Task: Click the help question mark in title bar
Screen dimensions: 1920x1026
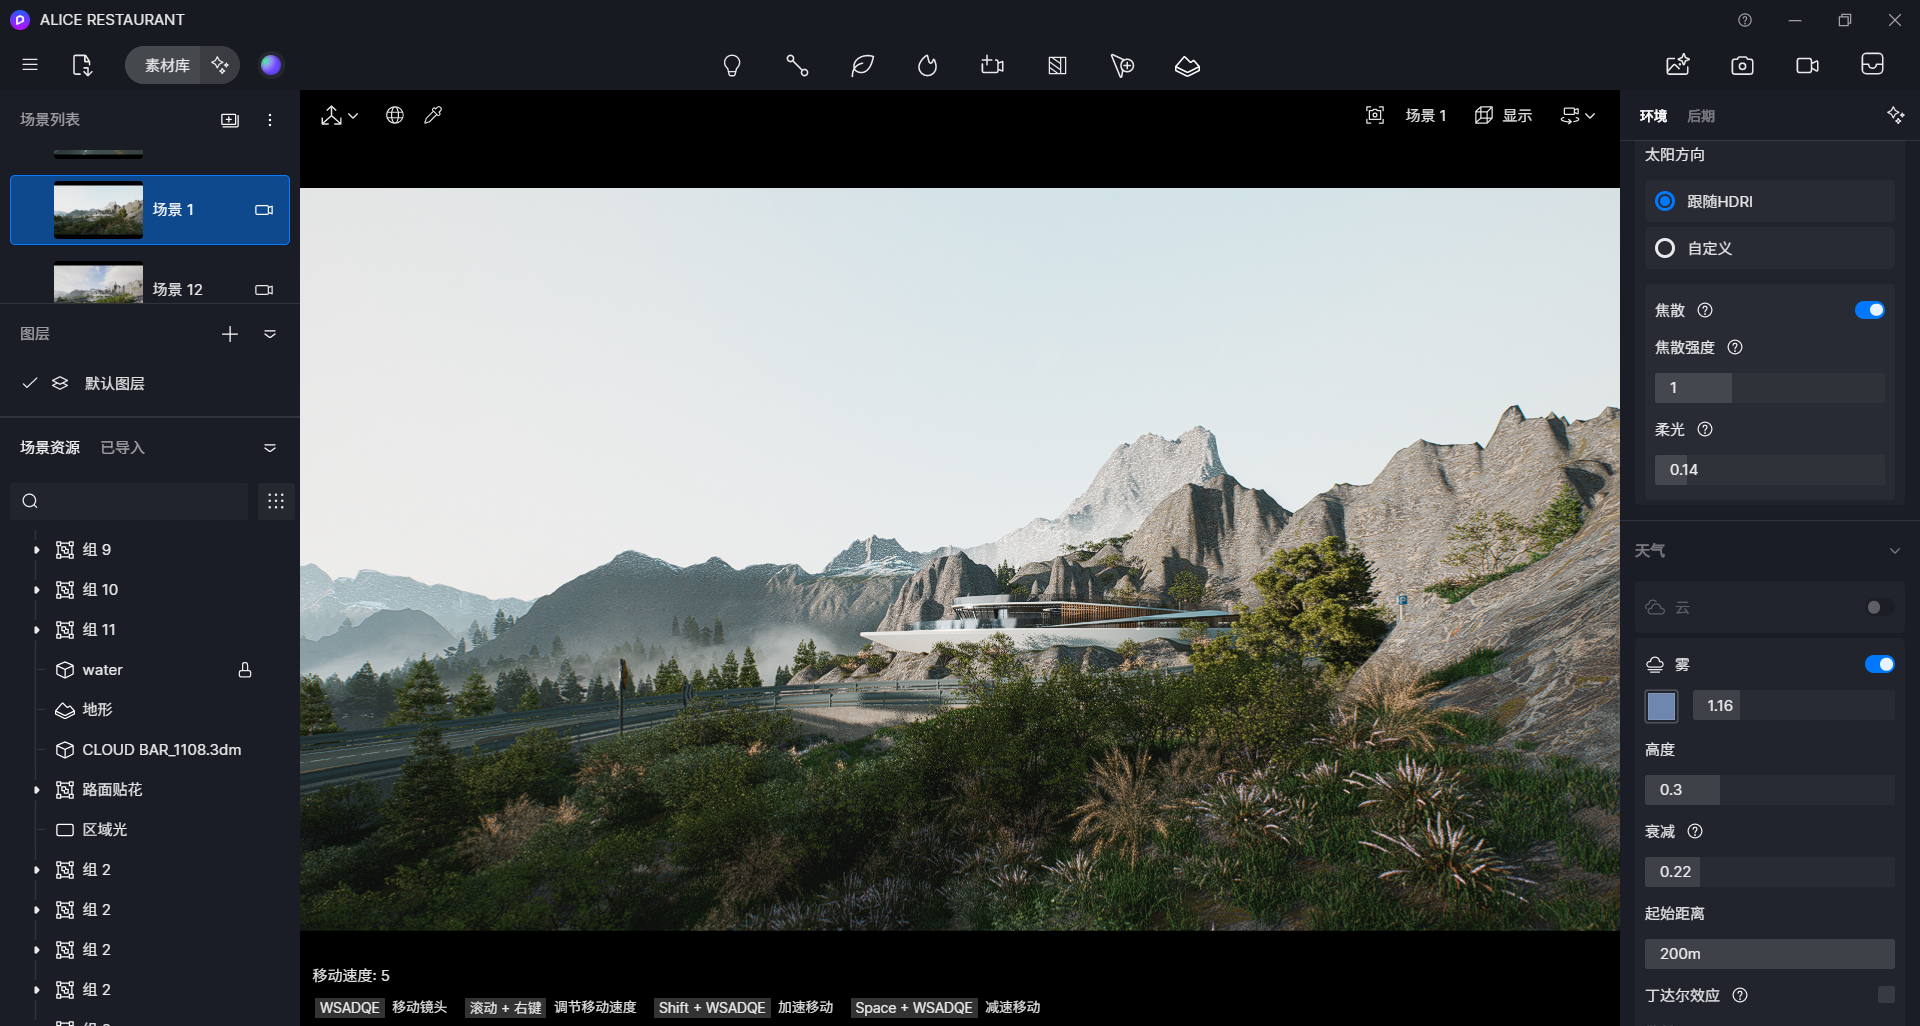Action: click(1745, 20)
